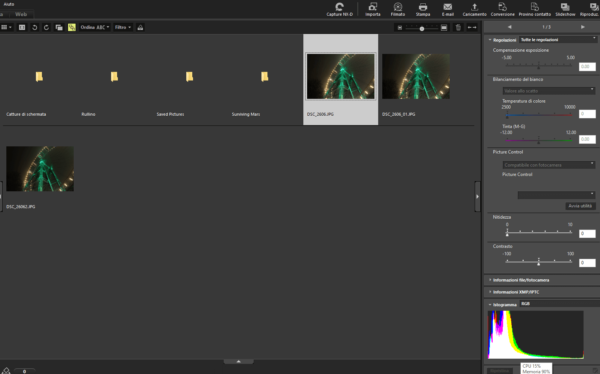Start the Slideshow
This screenshot has height=374, width=600.
click(565, 9)
